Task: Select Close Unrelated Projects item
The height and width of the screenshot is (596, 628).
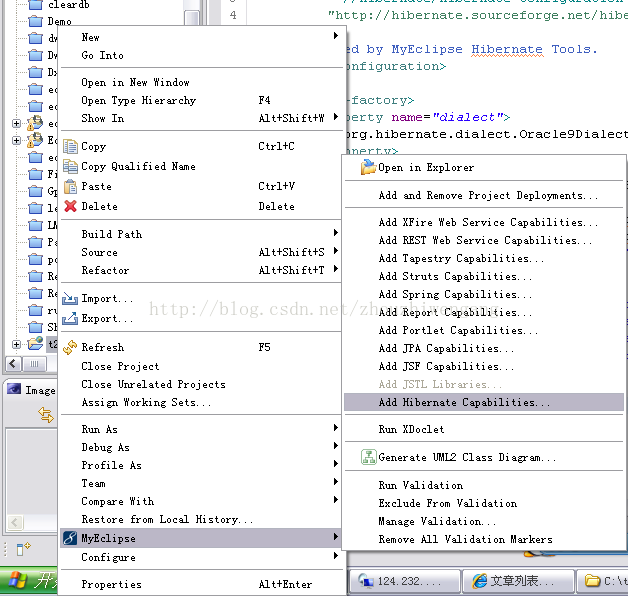Action: (x=200, y=385)
